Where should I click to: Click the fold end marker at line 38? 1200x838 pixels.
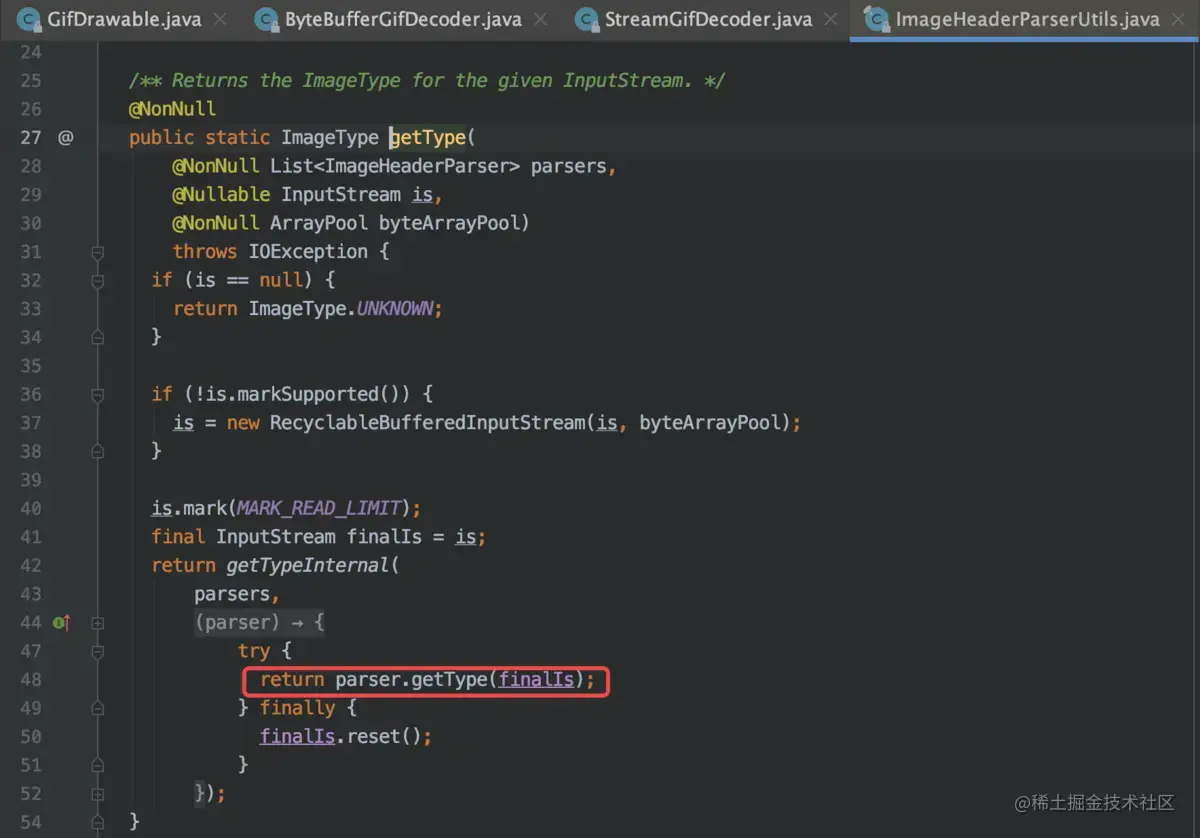tap(97, 451)
